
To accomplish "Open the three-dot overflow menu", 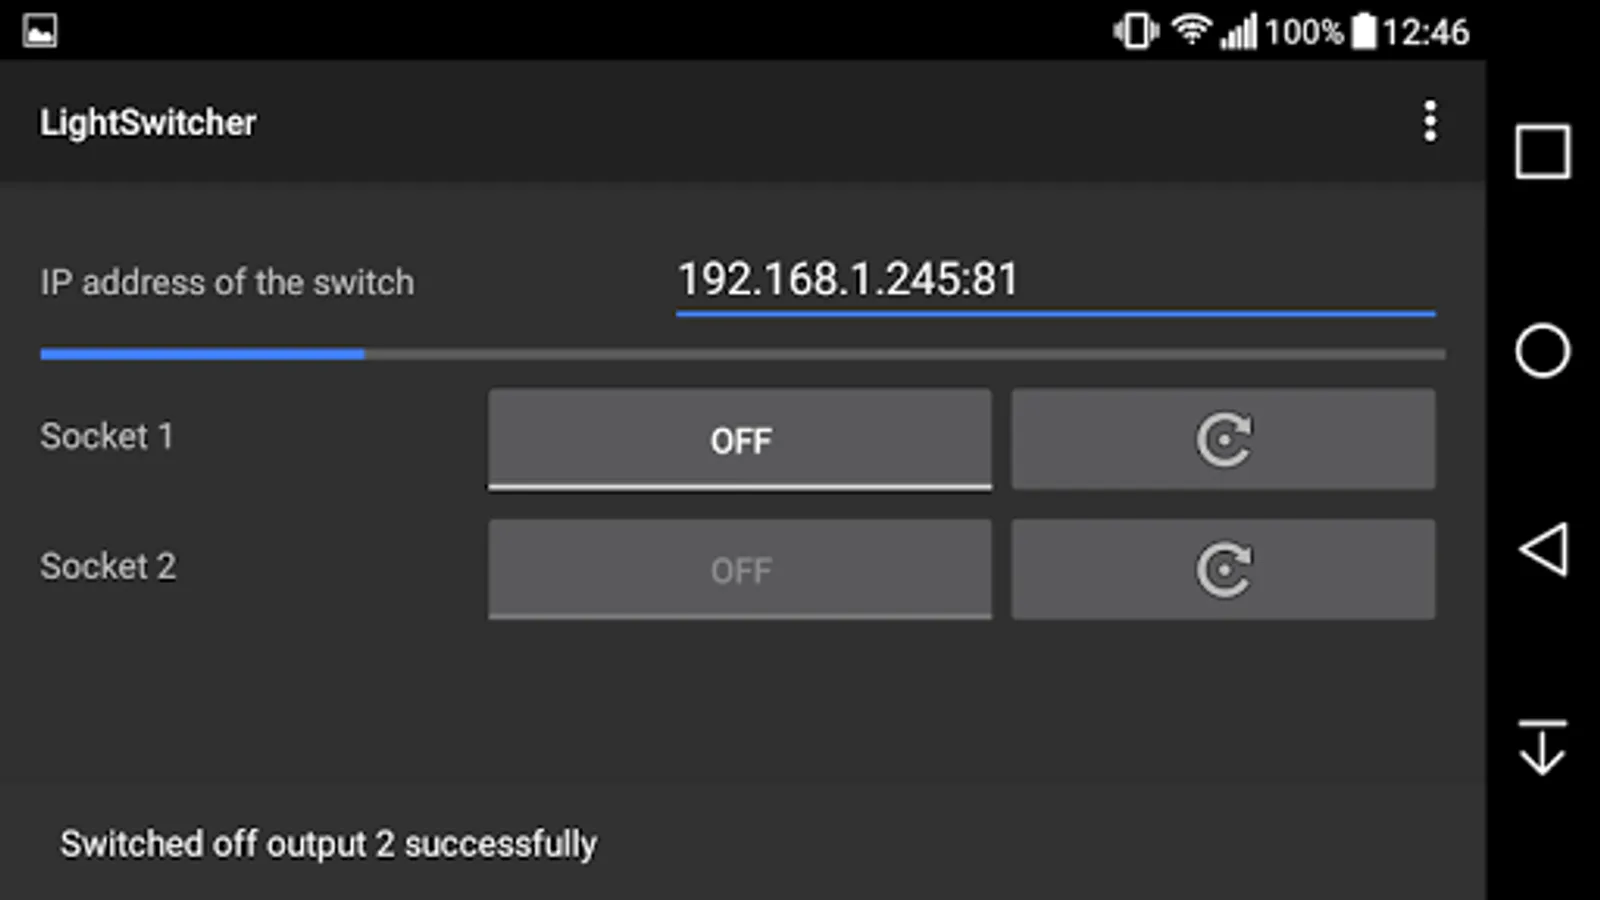I will (x=1430, y=121).
